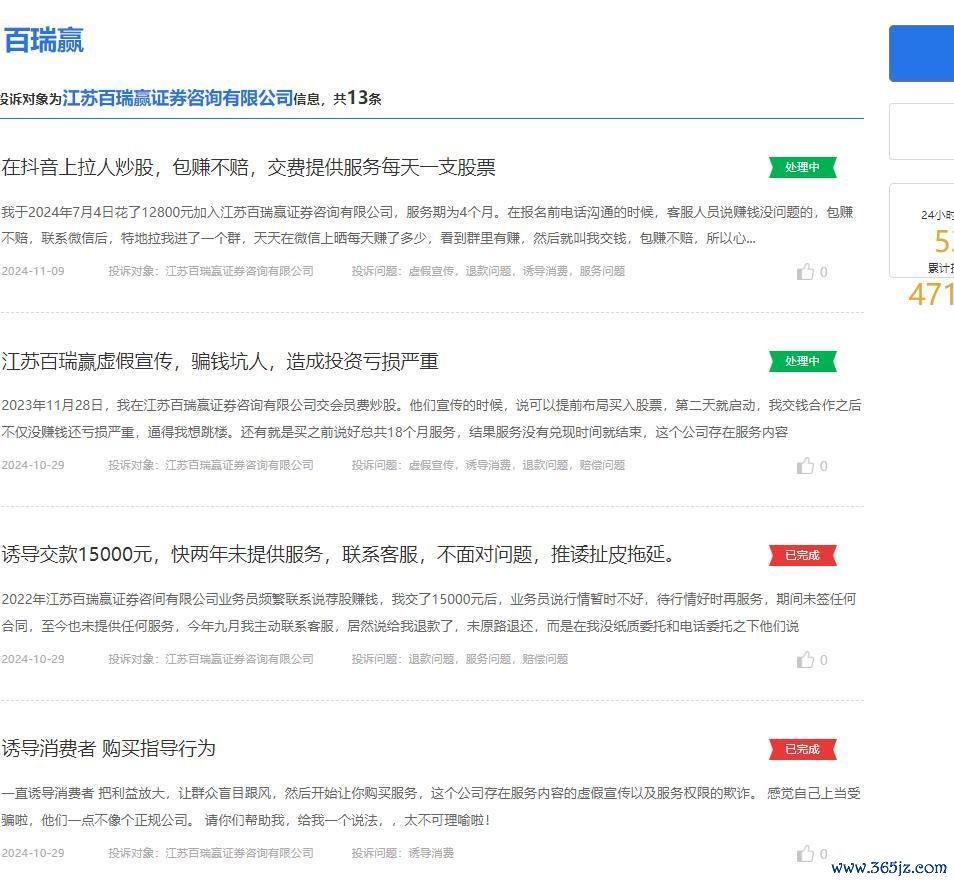Click thumbs-up on 江苏百瑞赢虚假宣传 complaint
Screen dimensions: 954x883
(806, 466)
